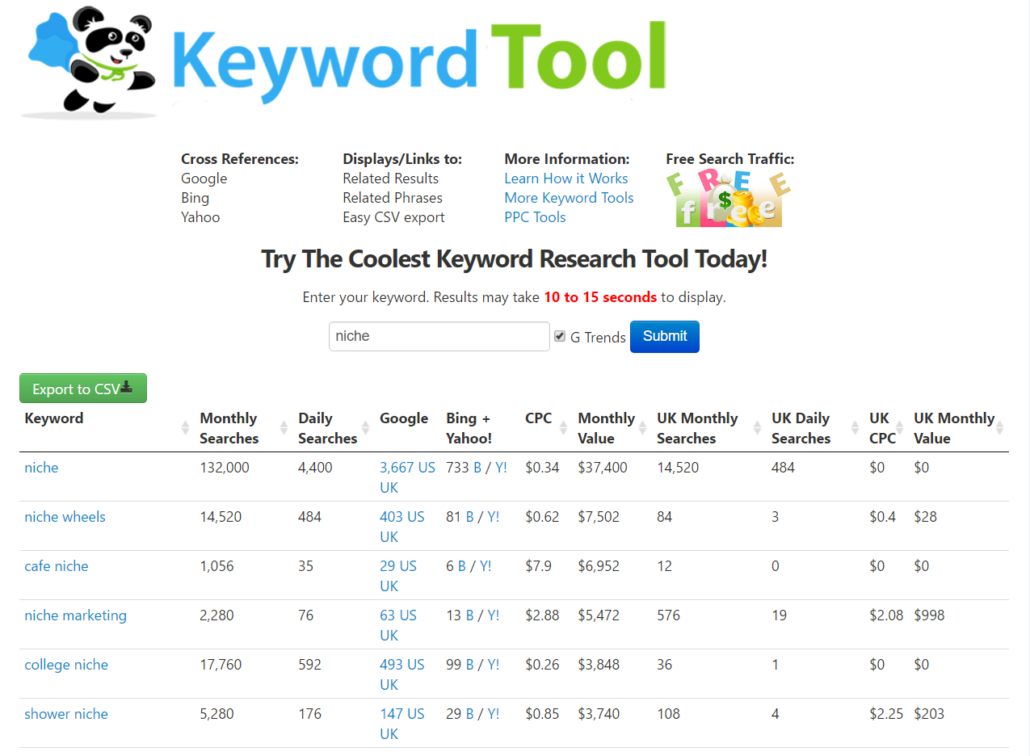Image resolution: width=1030 pixels, height=756 pixels.
Task: Open Bing 'B' link for niche marketing
Action: pyautogui.click(x=470, y=615)
